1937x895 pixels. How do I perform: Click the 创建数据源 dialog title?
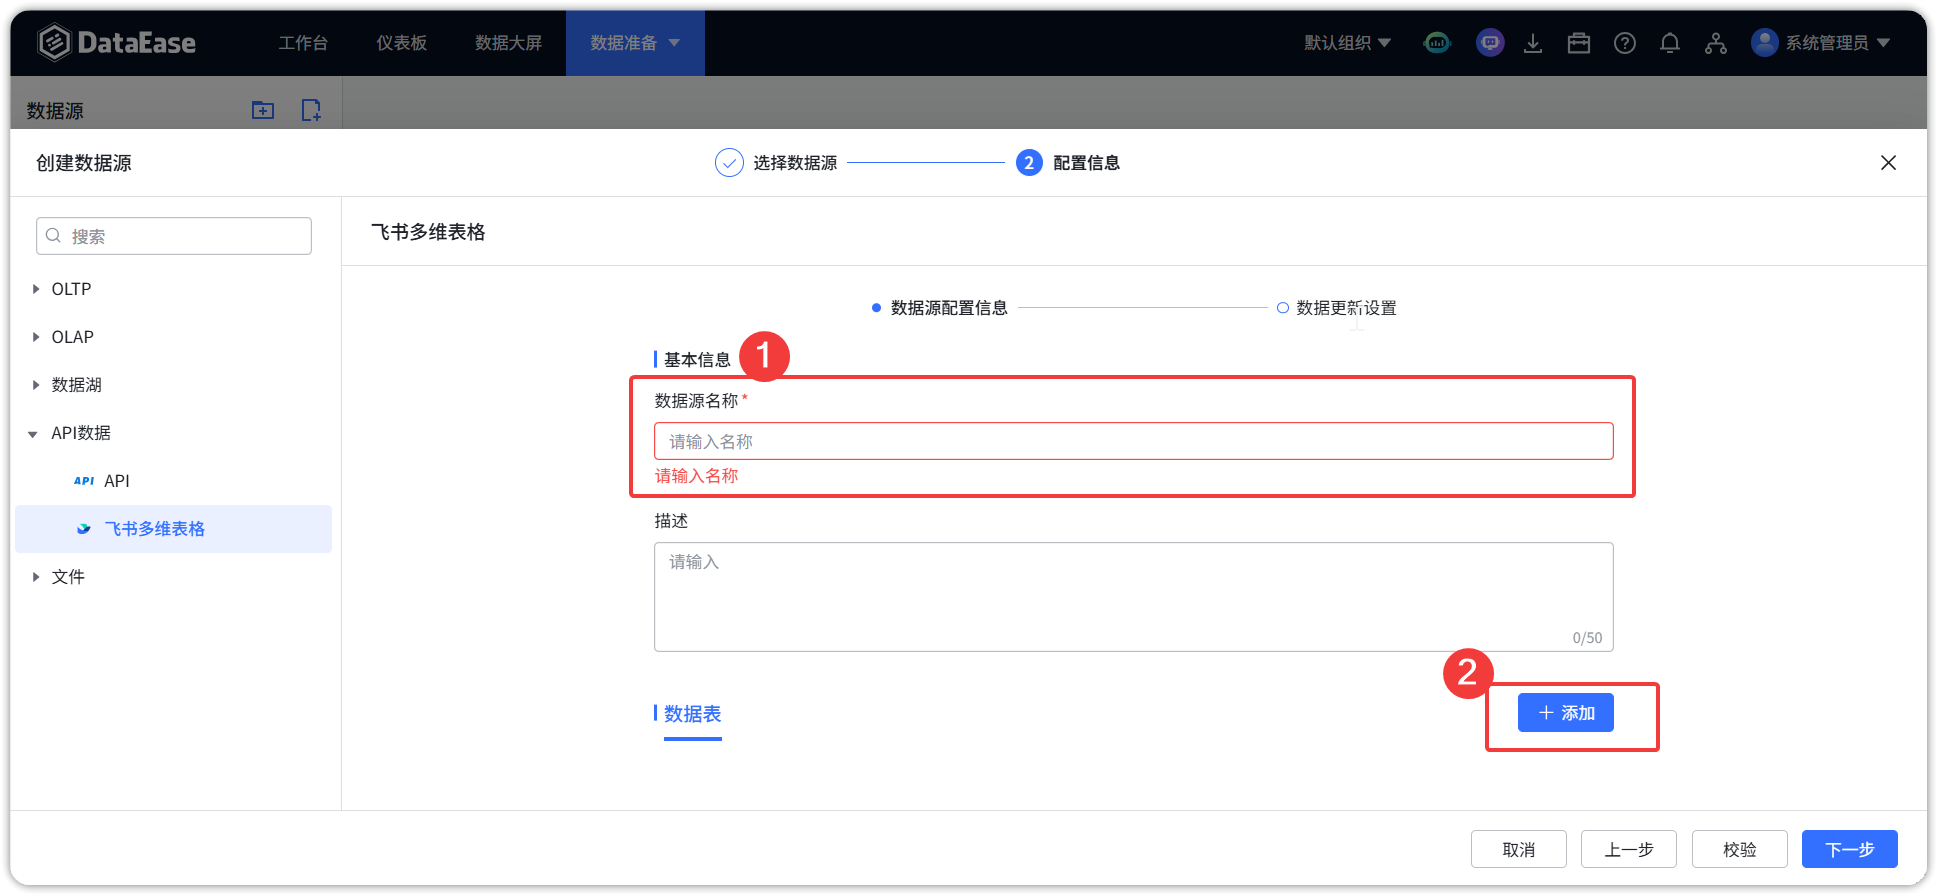tap(84, 163)
